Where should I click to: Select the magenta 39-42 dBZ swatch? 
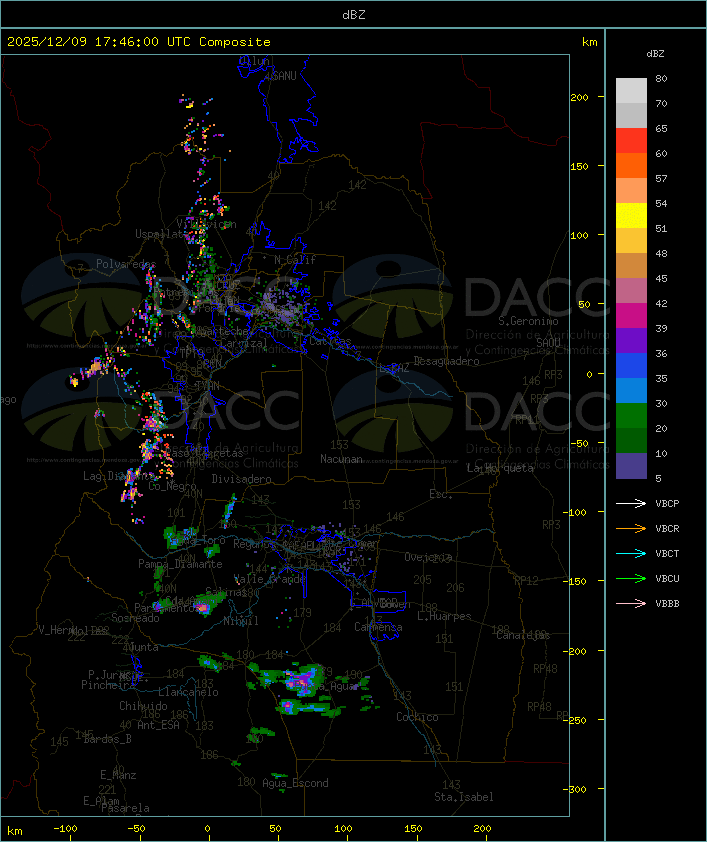tap(631, 315)
